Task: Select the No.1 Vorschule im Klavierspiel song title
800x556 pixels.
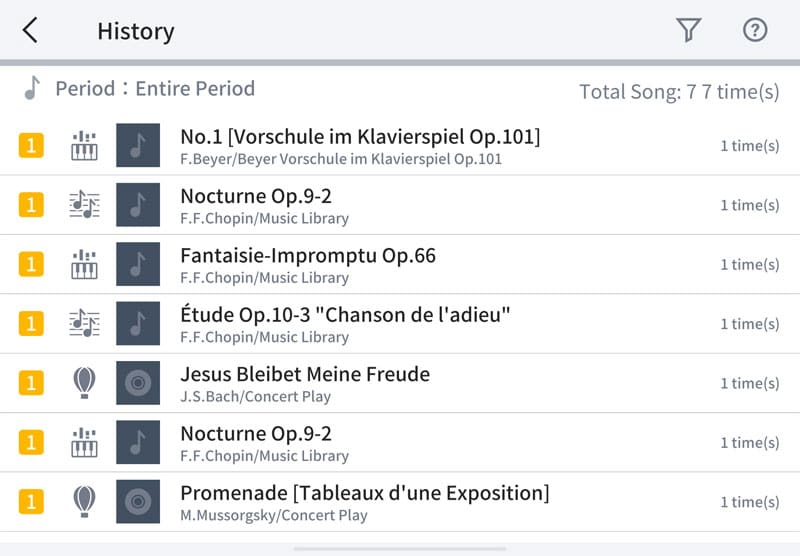Action: point(360,136)
